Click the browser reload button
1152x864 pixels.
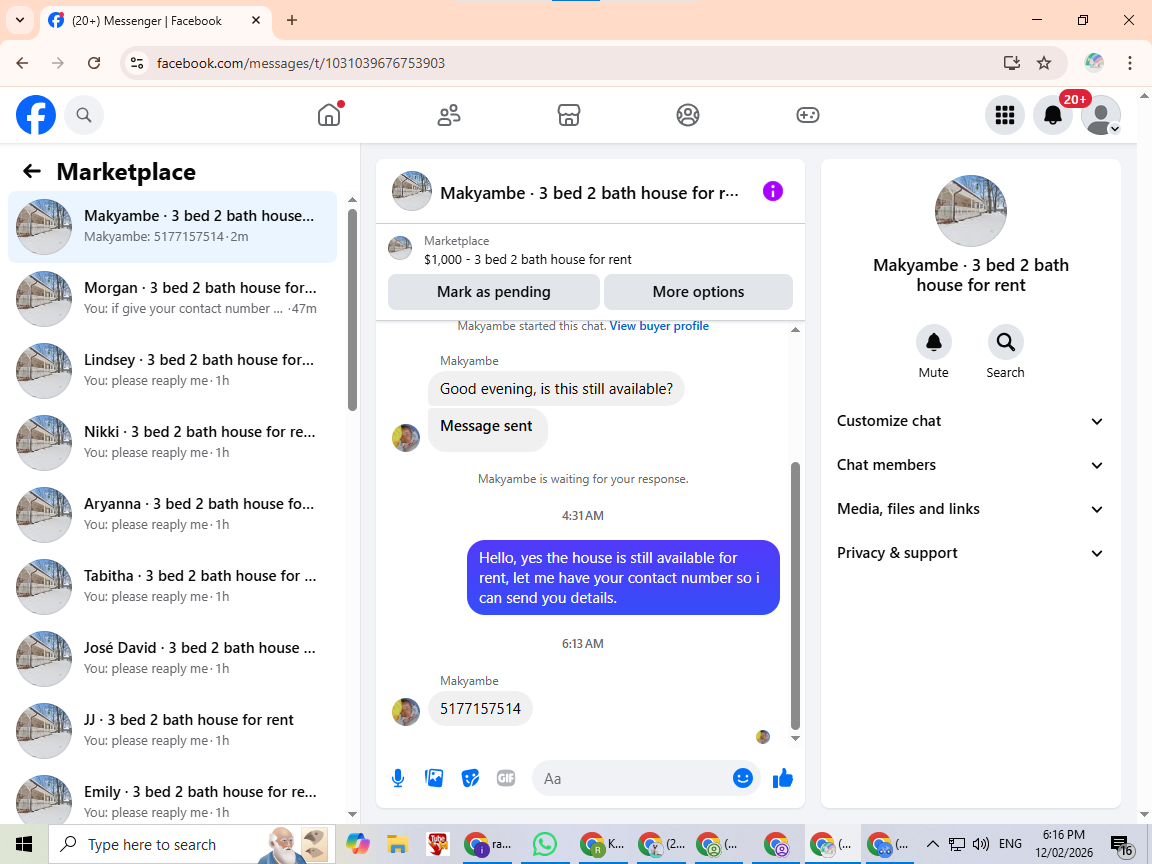tap(94, 63)
